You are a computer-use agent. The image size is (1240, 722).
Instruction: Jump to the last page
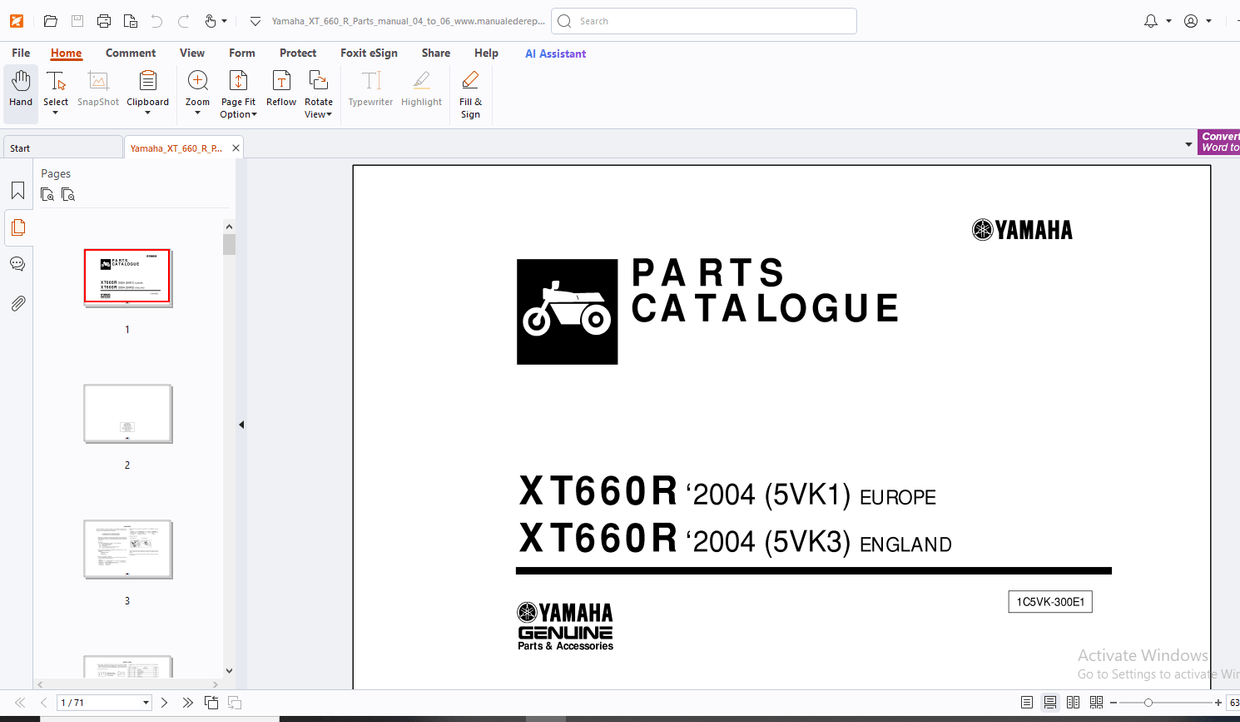coord(187,702)
